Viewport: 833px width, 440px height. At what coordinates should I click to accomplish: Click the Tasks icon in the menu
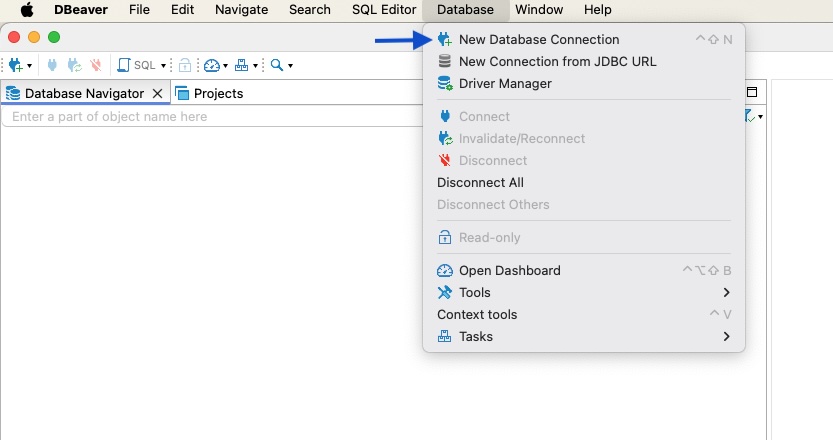(445, 336)
